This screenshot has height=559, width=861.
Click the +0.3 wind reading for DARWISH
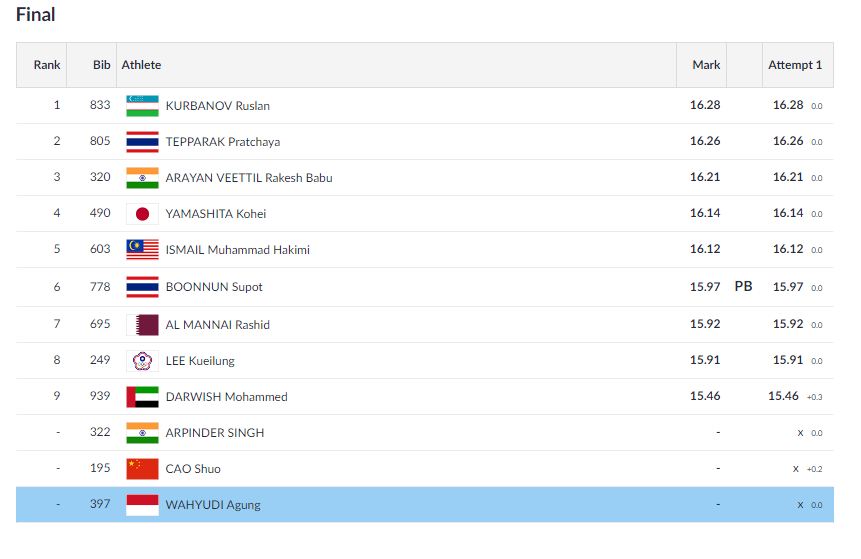click(814, 397)
